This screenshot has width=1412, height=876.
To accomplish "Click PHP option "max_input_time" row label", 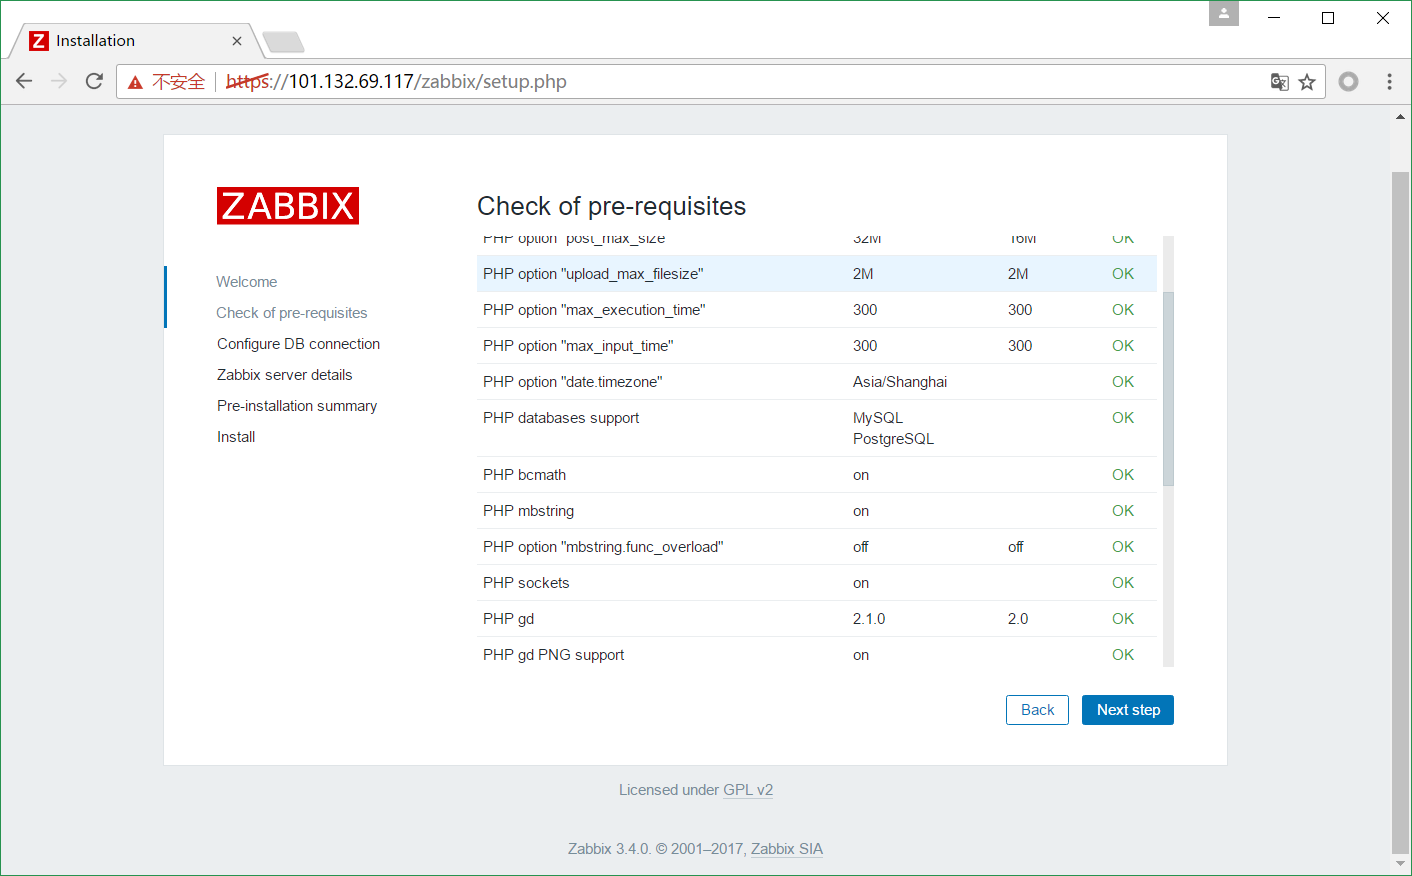I will click(x=578, y=346).
